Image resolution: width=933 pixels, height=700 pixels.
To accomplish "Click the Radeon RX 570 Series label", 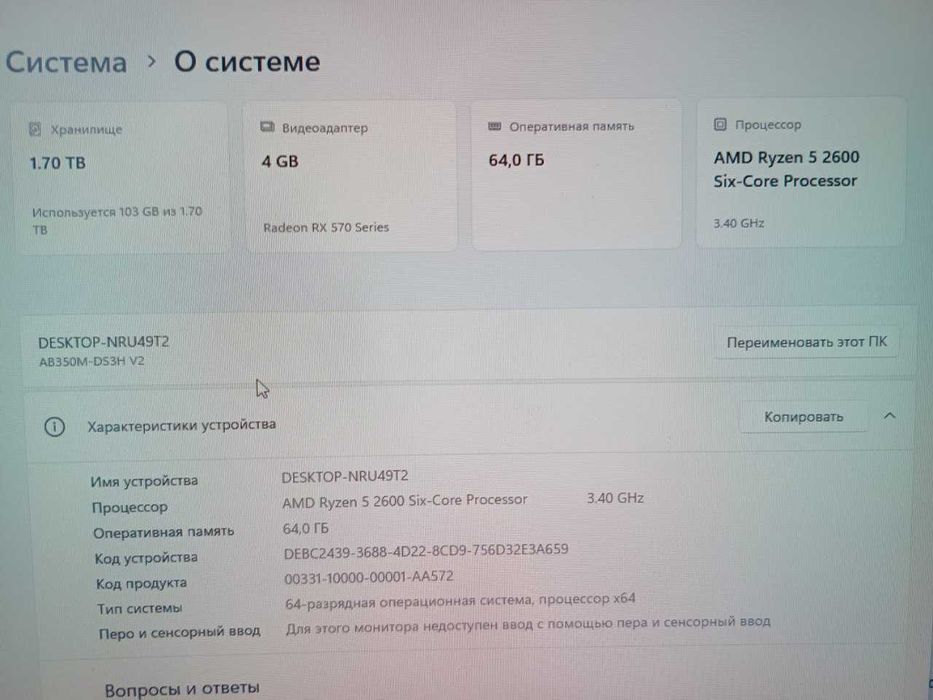I will 326,227.
